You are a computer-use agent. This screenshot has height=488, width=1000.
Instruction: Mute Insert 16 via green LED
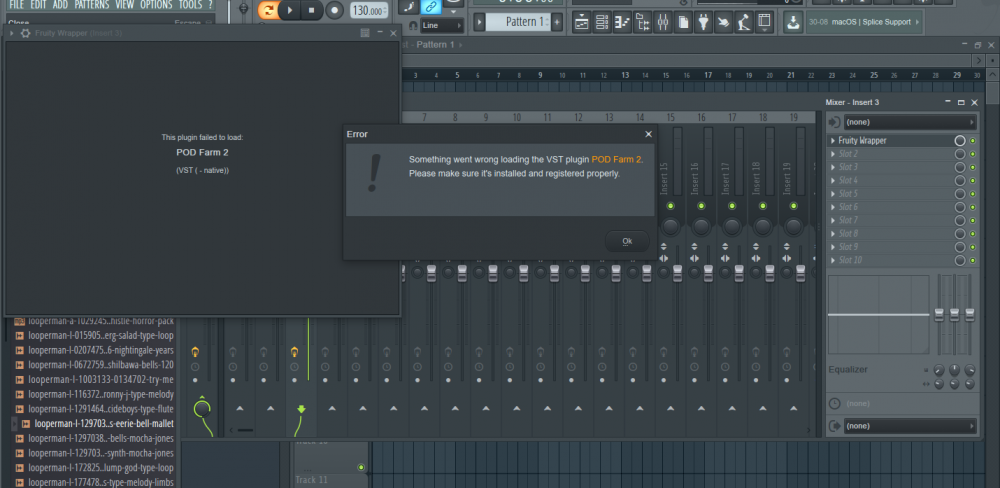tap(701, 206)
